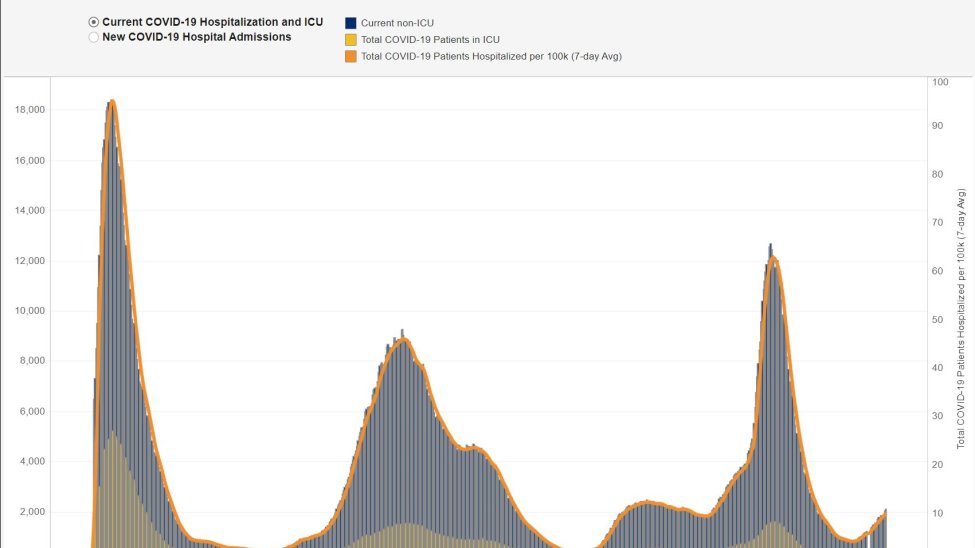Click the 6,000 left axis label
The width and height of the screenshot is (975, 548).
(32, 412)
